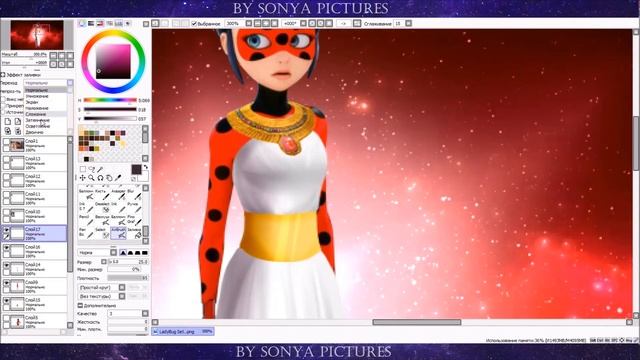
Task: Swap foreground and background colors
Action: tap(145, 167)
